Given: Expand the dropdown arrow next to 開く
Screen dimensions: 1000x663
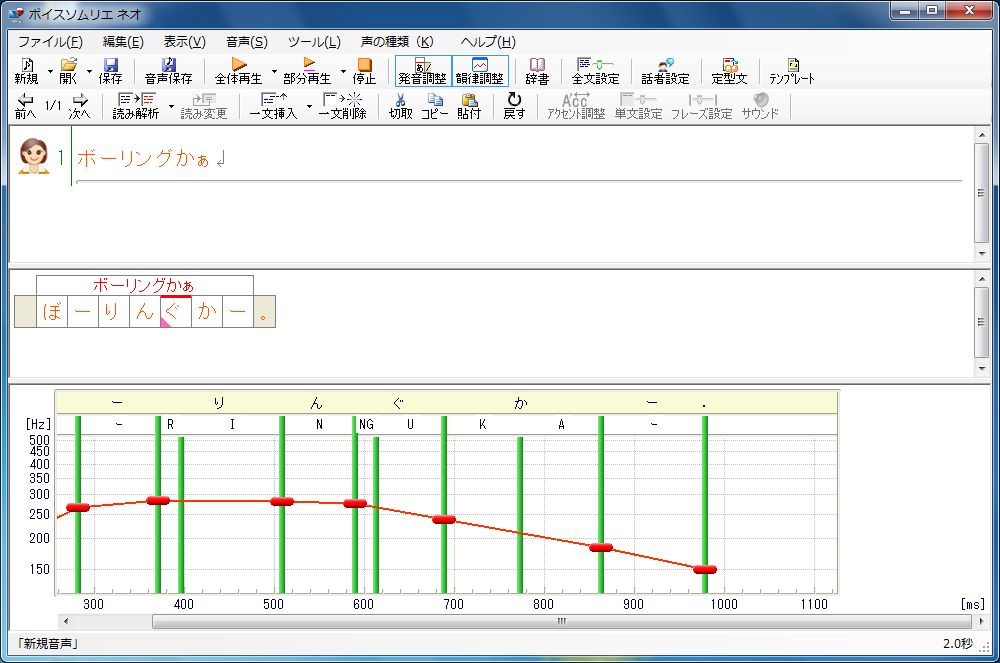Looking at the screenshot, I should (x=89, y=71).
